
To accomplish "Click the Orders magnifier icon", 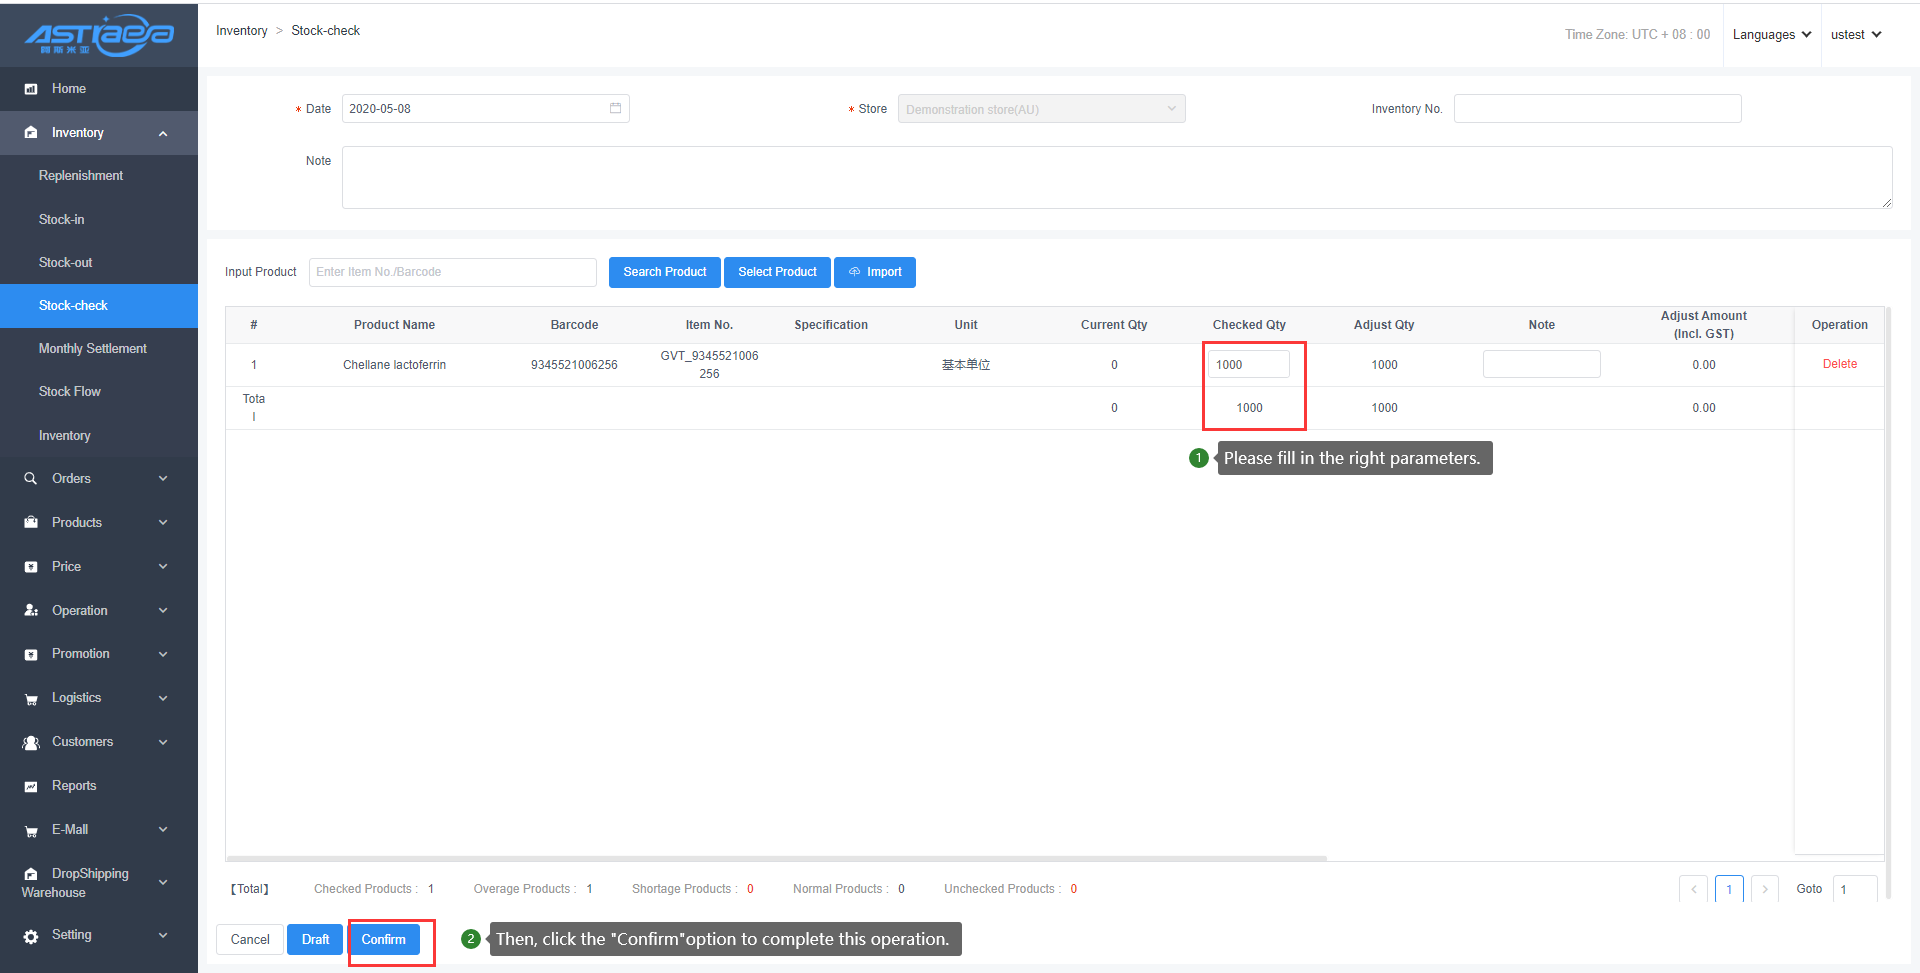I will click(x=31, y=479).
